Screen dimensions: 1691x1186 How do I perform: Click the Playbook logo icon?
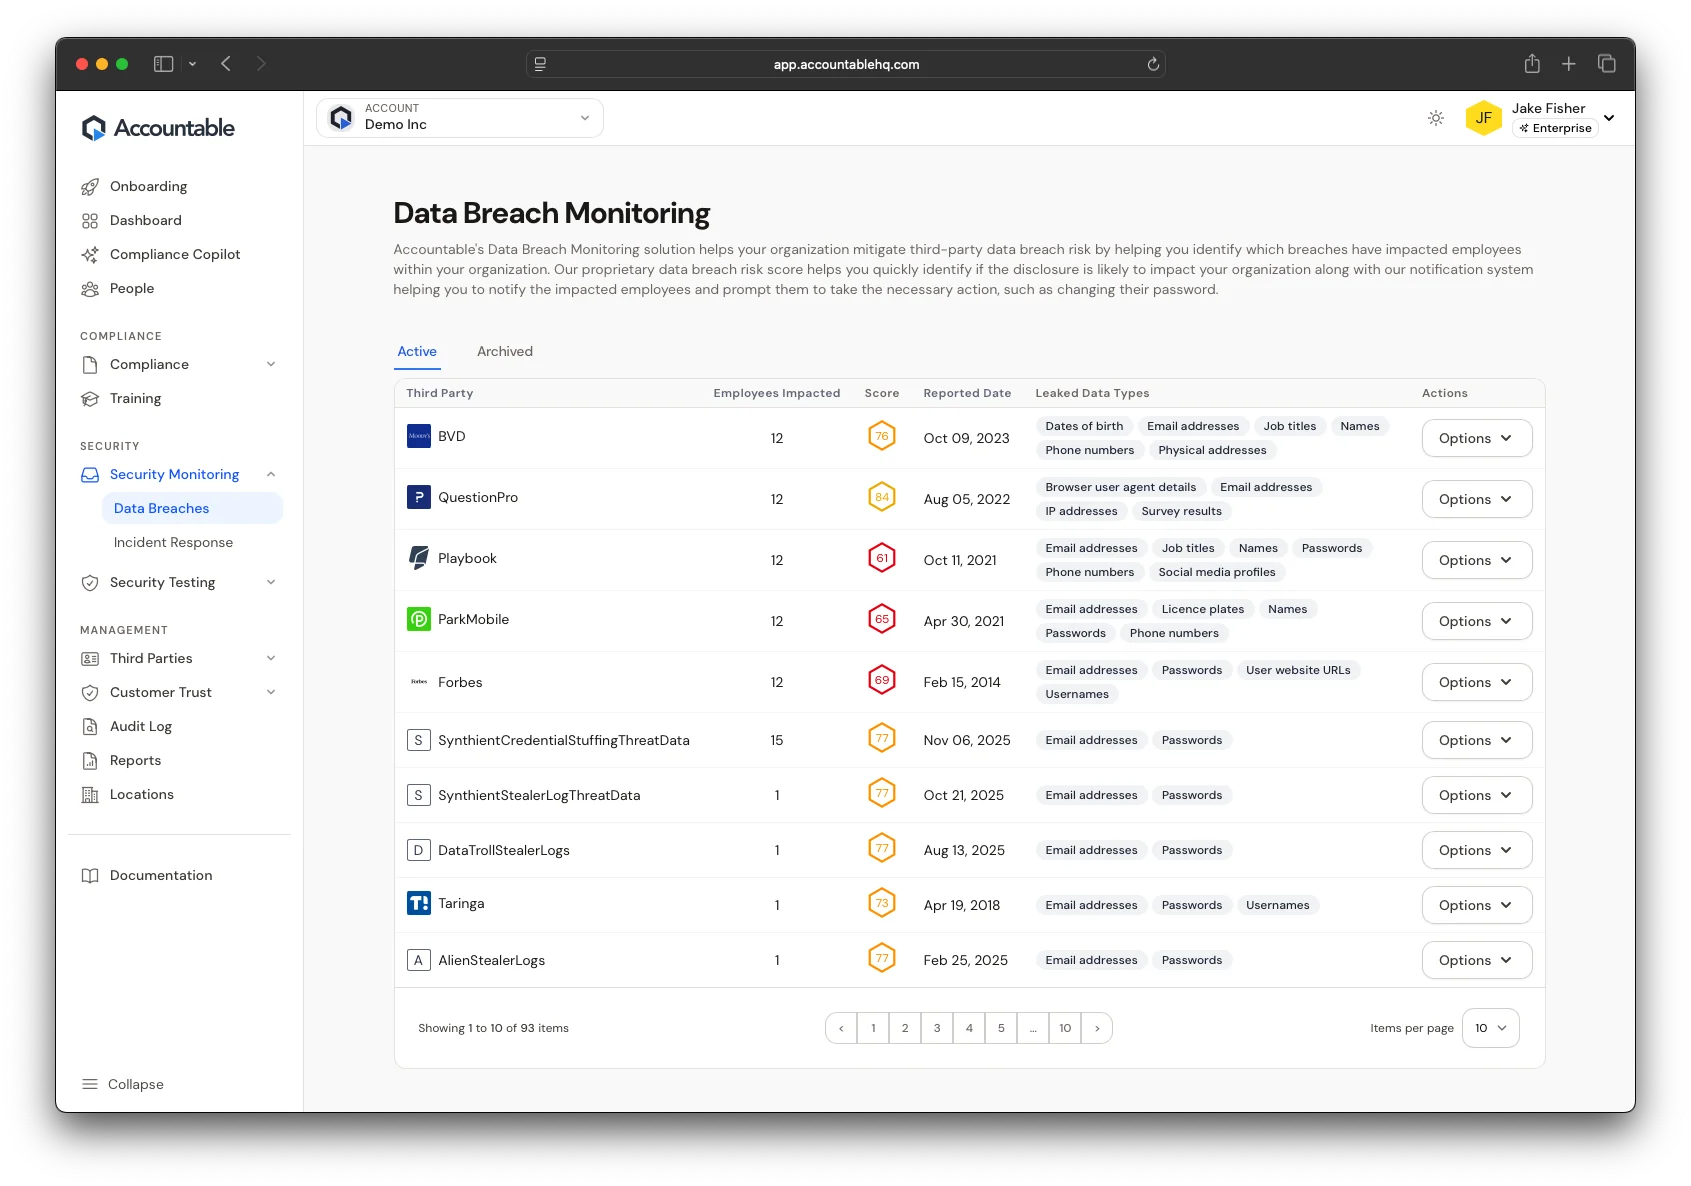pyautogui.click(x=419, y=559)
